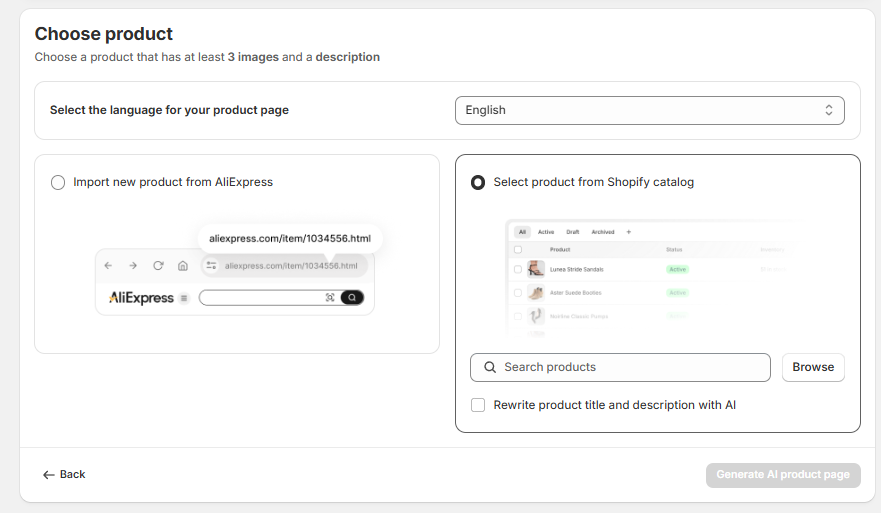Click Generate AI product page button

tap(782, 474)
